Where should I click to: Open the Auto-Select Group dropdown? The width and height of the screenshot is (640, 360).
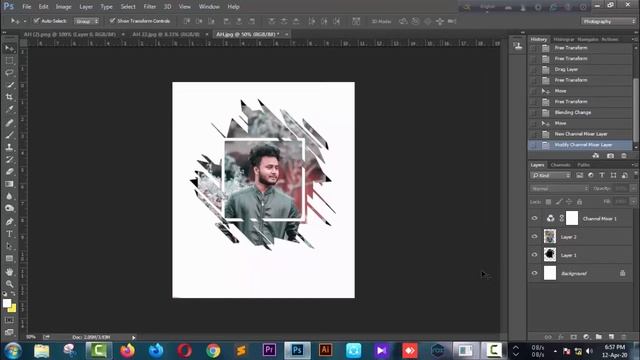coord(86,21)
